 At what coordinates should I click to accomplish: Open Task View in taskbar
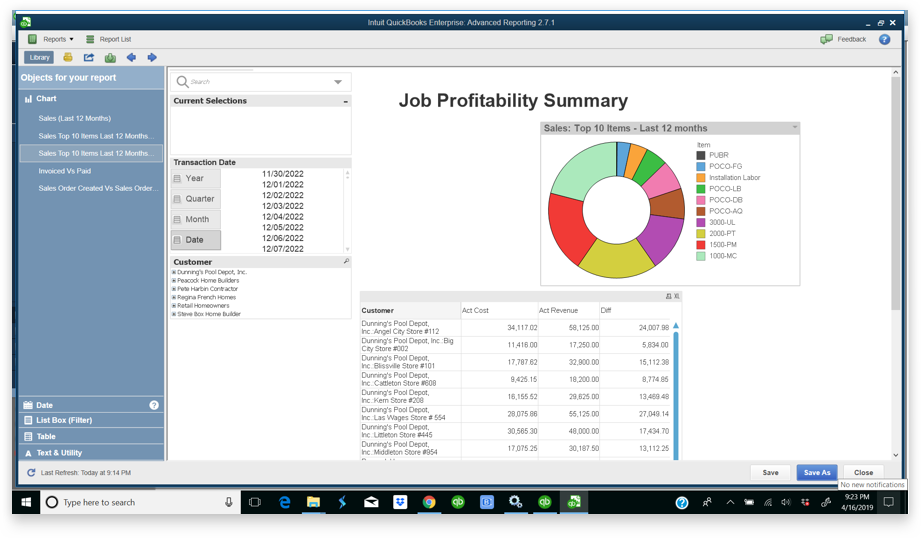[x=255, y=502]
